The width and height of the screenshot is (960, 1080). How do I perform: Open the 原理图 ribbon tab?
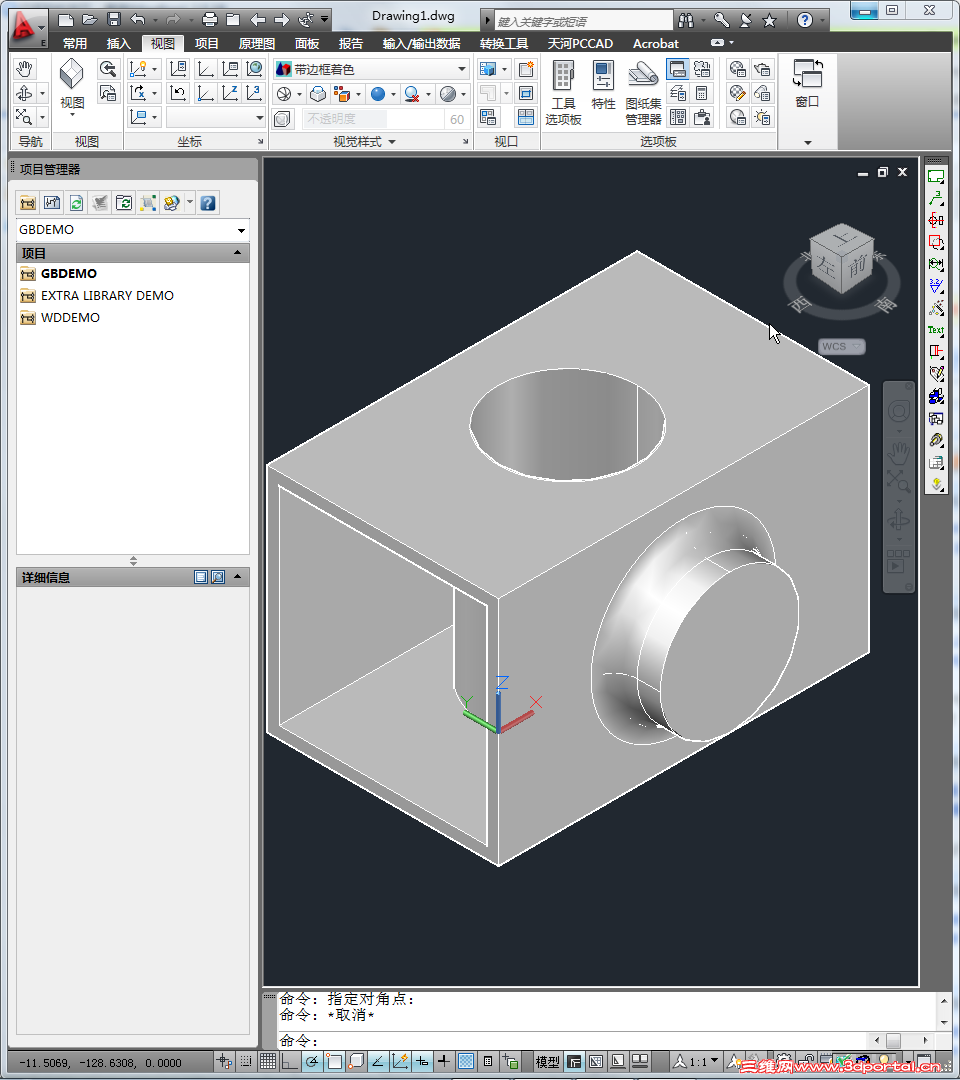[256, 44]
